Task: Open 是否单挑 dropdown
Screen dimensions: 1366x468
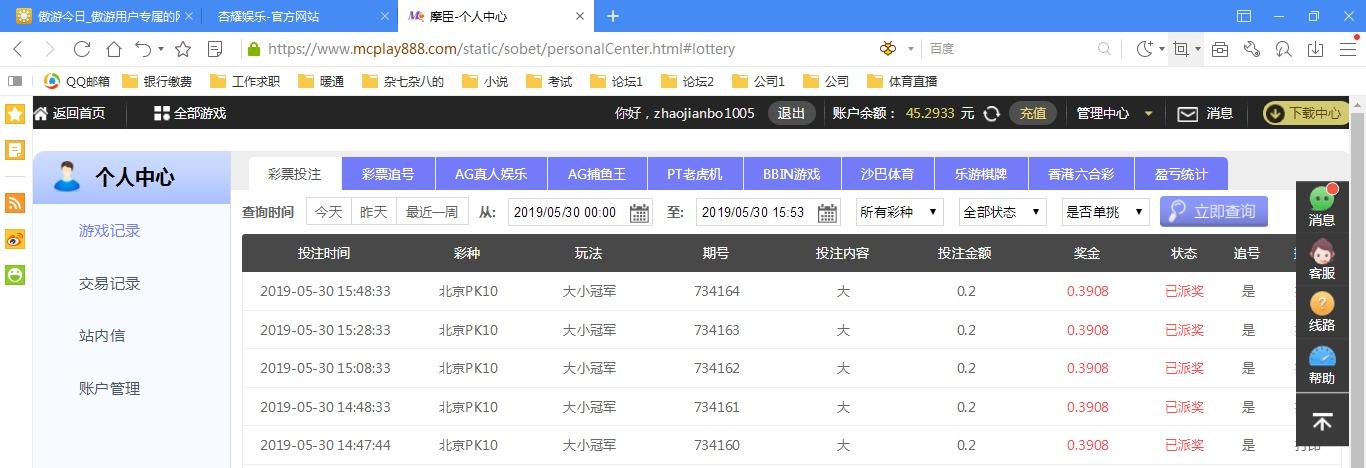Action: tap(1105, 212)
